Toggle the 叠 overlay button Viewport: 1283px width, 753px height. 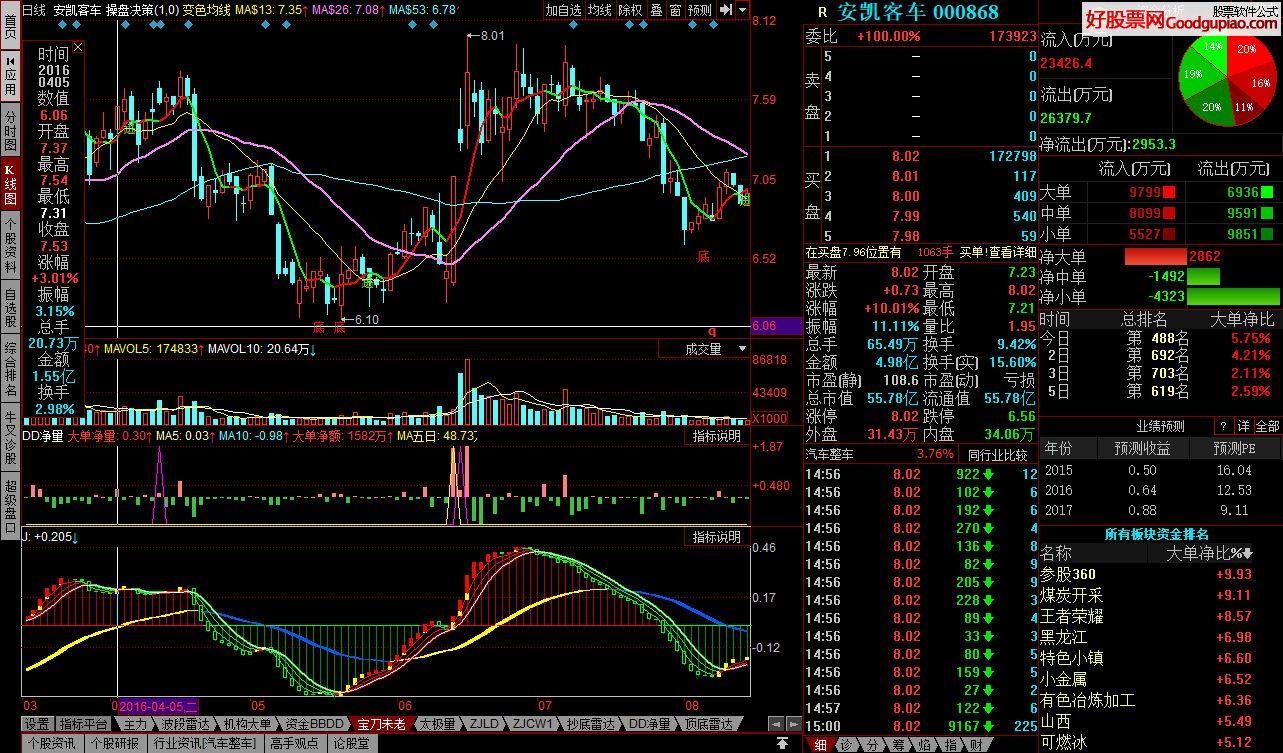(x=656, y=10)
